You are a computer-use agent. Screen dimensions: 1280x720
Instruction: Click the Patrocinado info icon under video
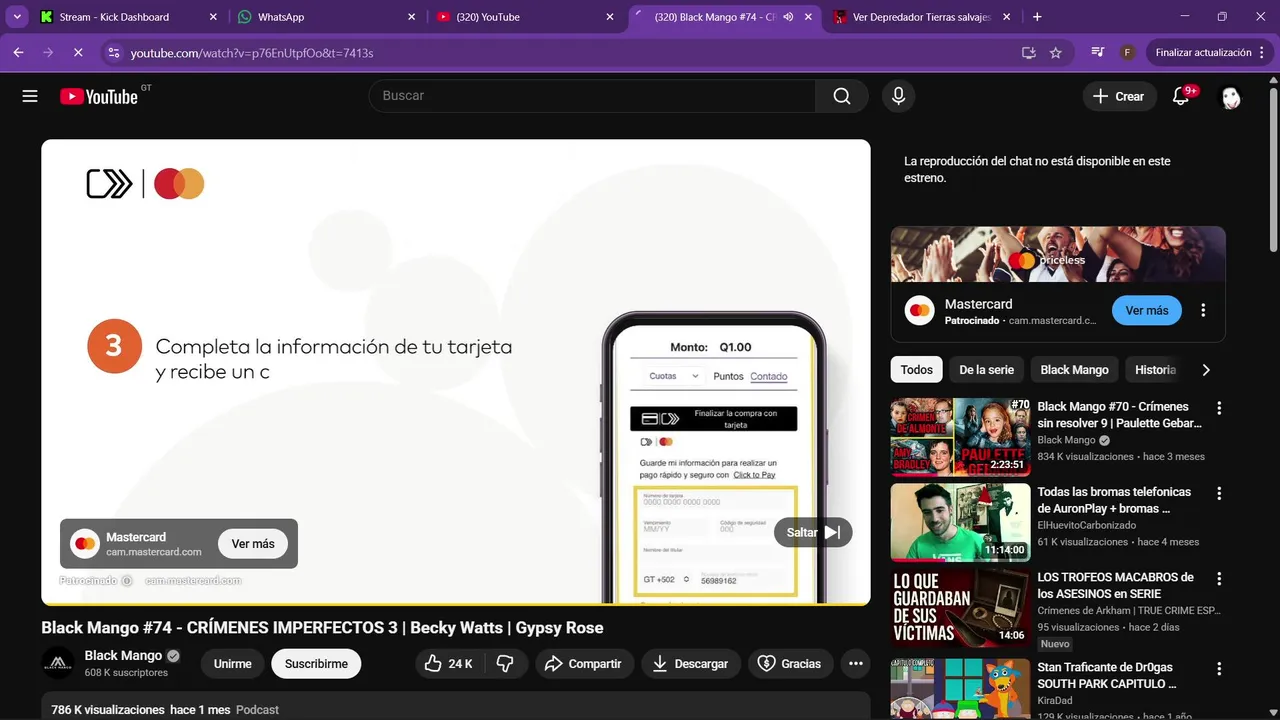127,580
